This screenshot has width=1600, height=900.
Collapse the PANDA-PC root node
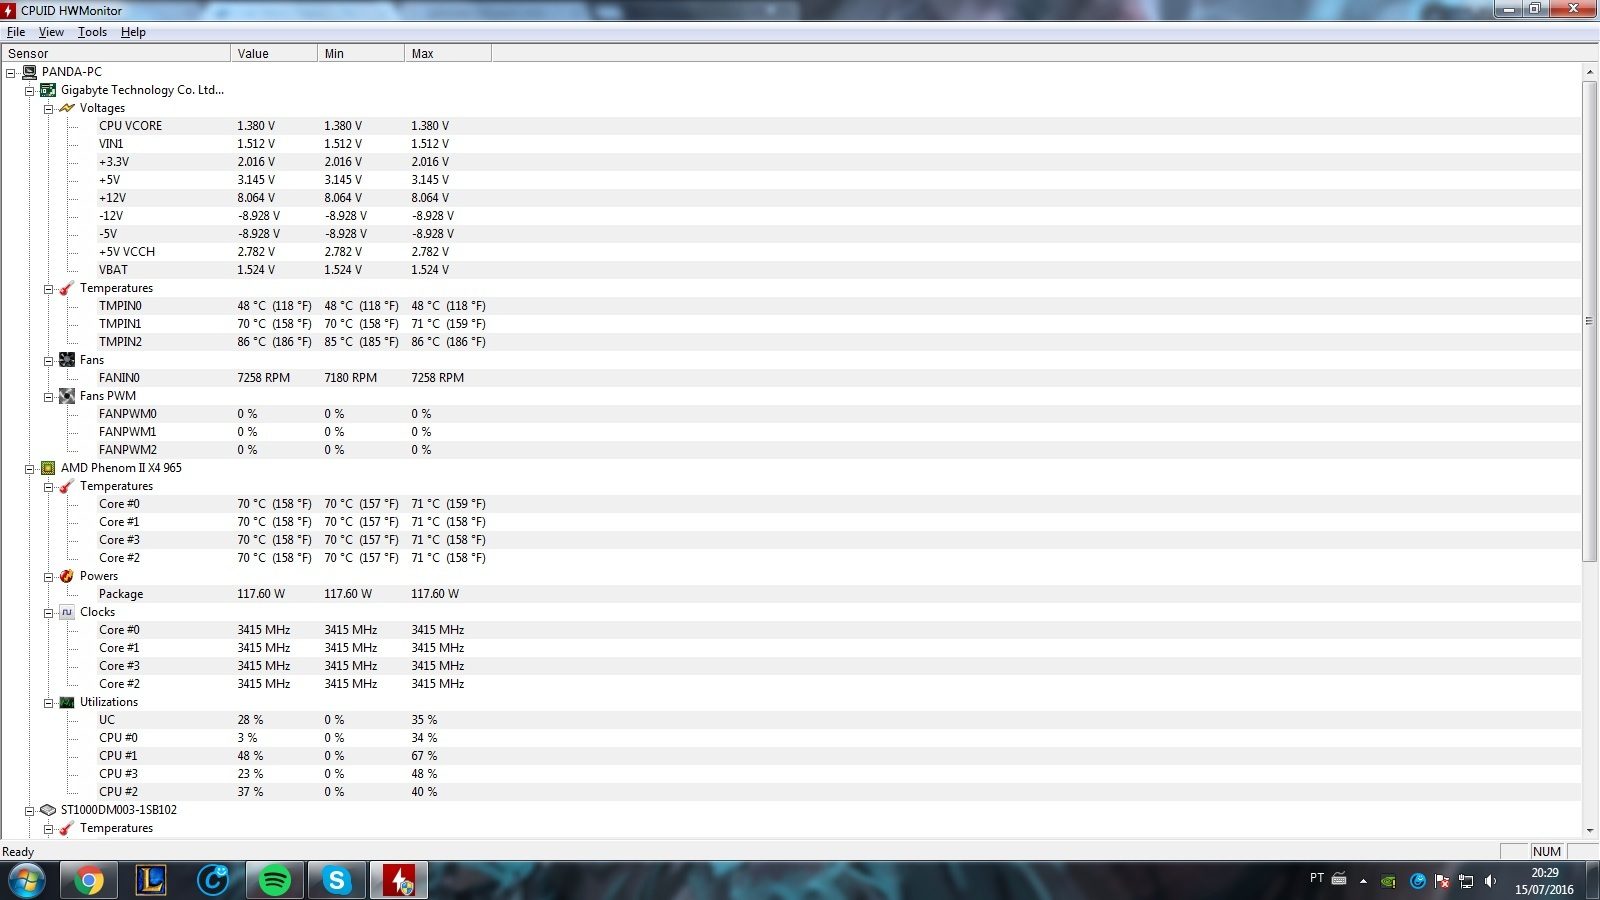(x=11, y=73)
